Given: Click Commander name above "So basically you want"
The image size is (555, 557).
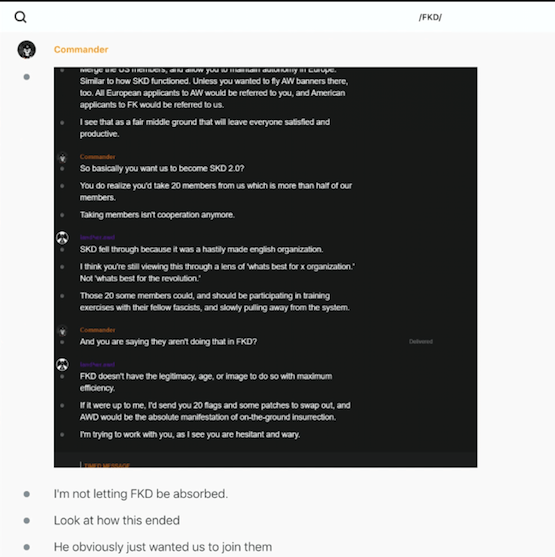Looking at the screenshot, I should pyautogui.click(x=97, y=157).
